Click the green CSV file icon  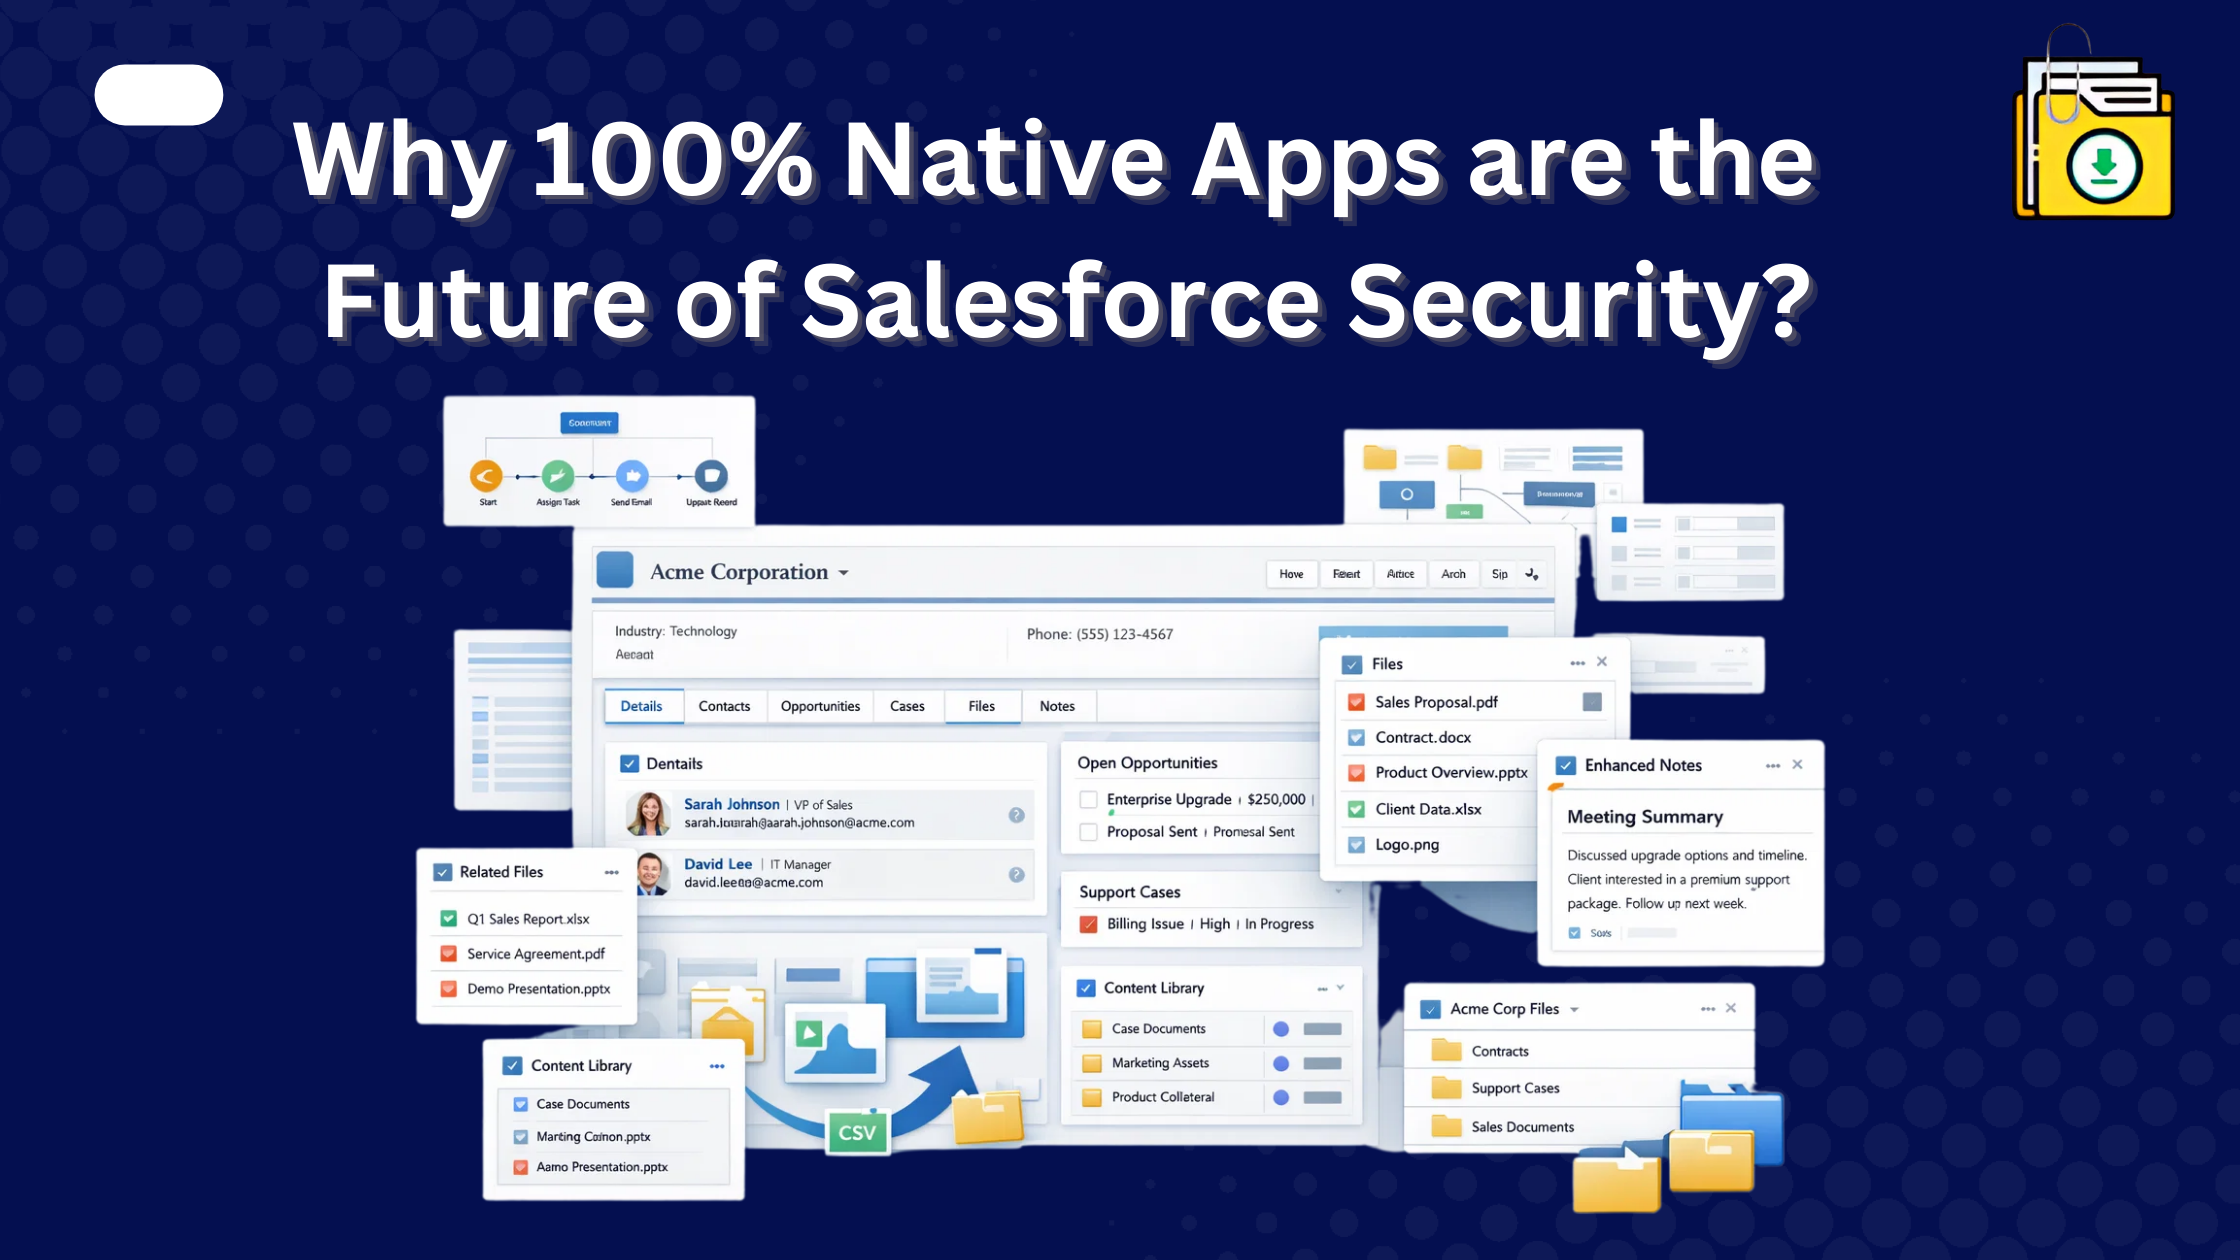click(857, 1132)
